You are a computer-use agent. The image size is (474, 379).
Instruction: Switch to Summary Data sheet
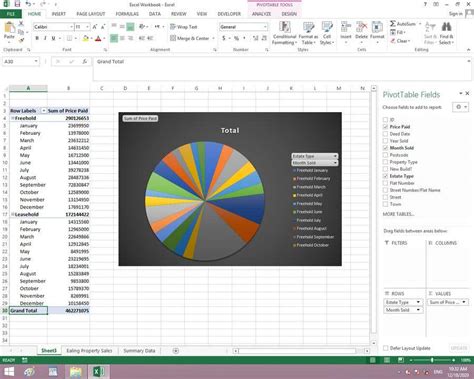coord(139,351)
